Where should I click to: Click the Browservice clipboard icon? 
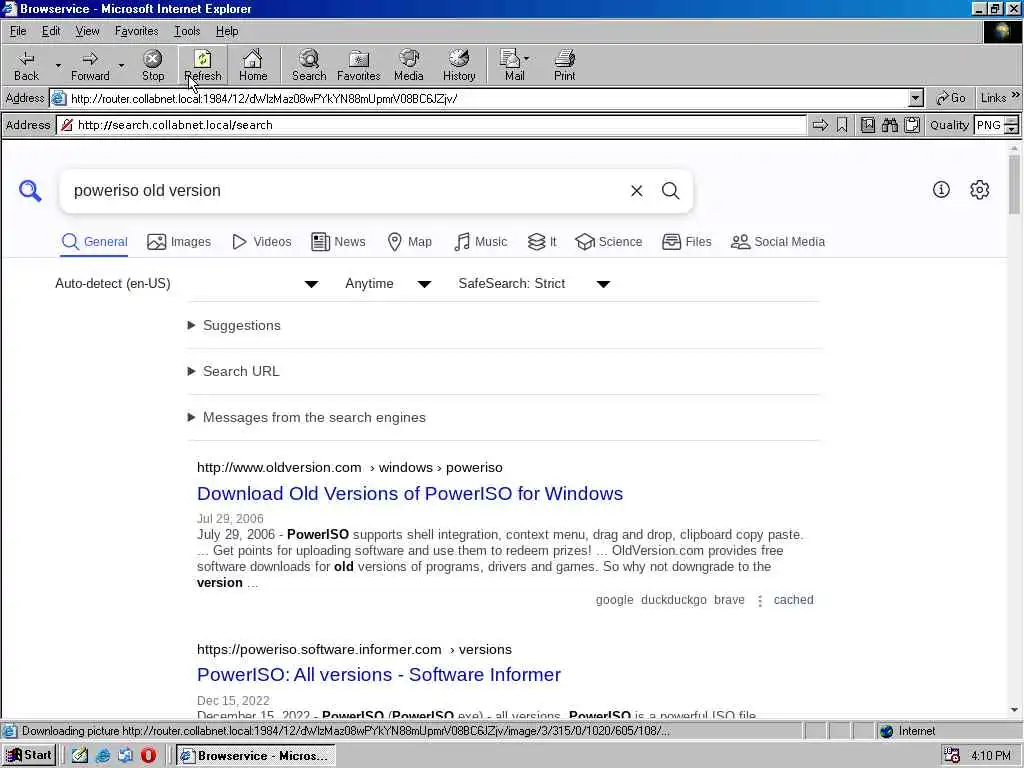click(x=912, y=125)
